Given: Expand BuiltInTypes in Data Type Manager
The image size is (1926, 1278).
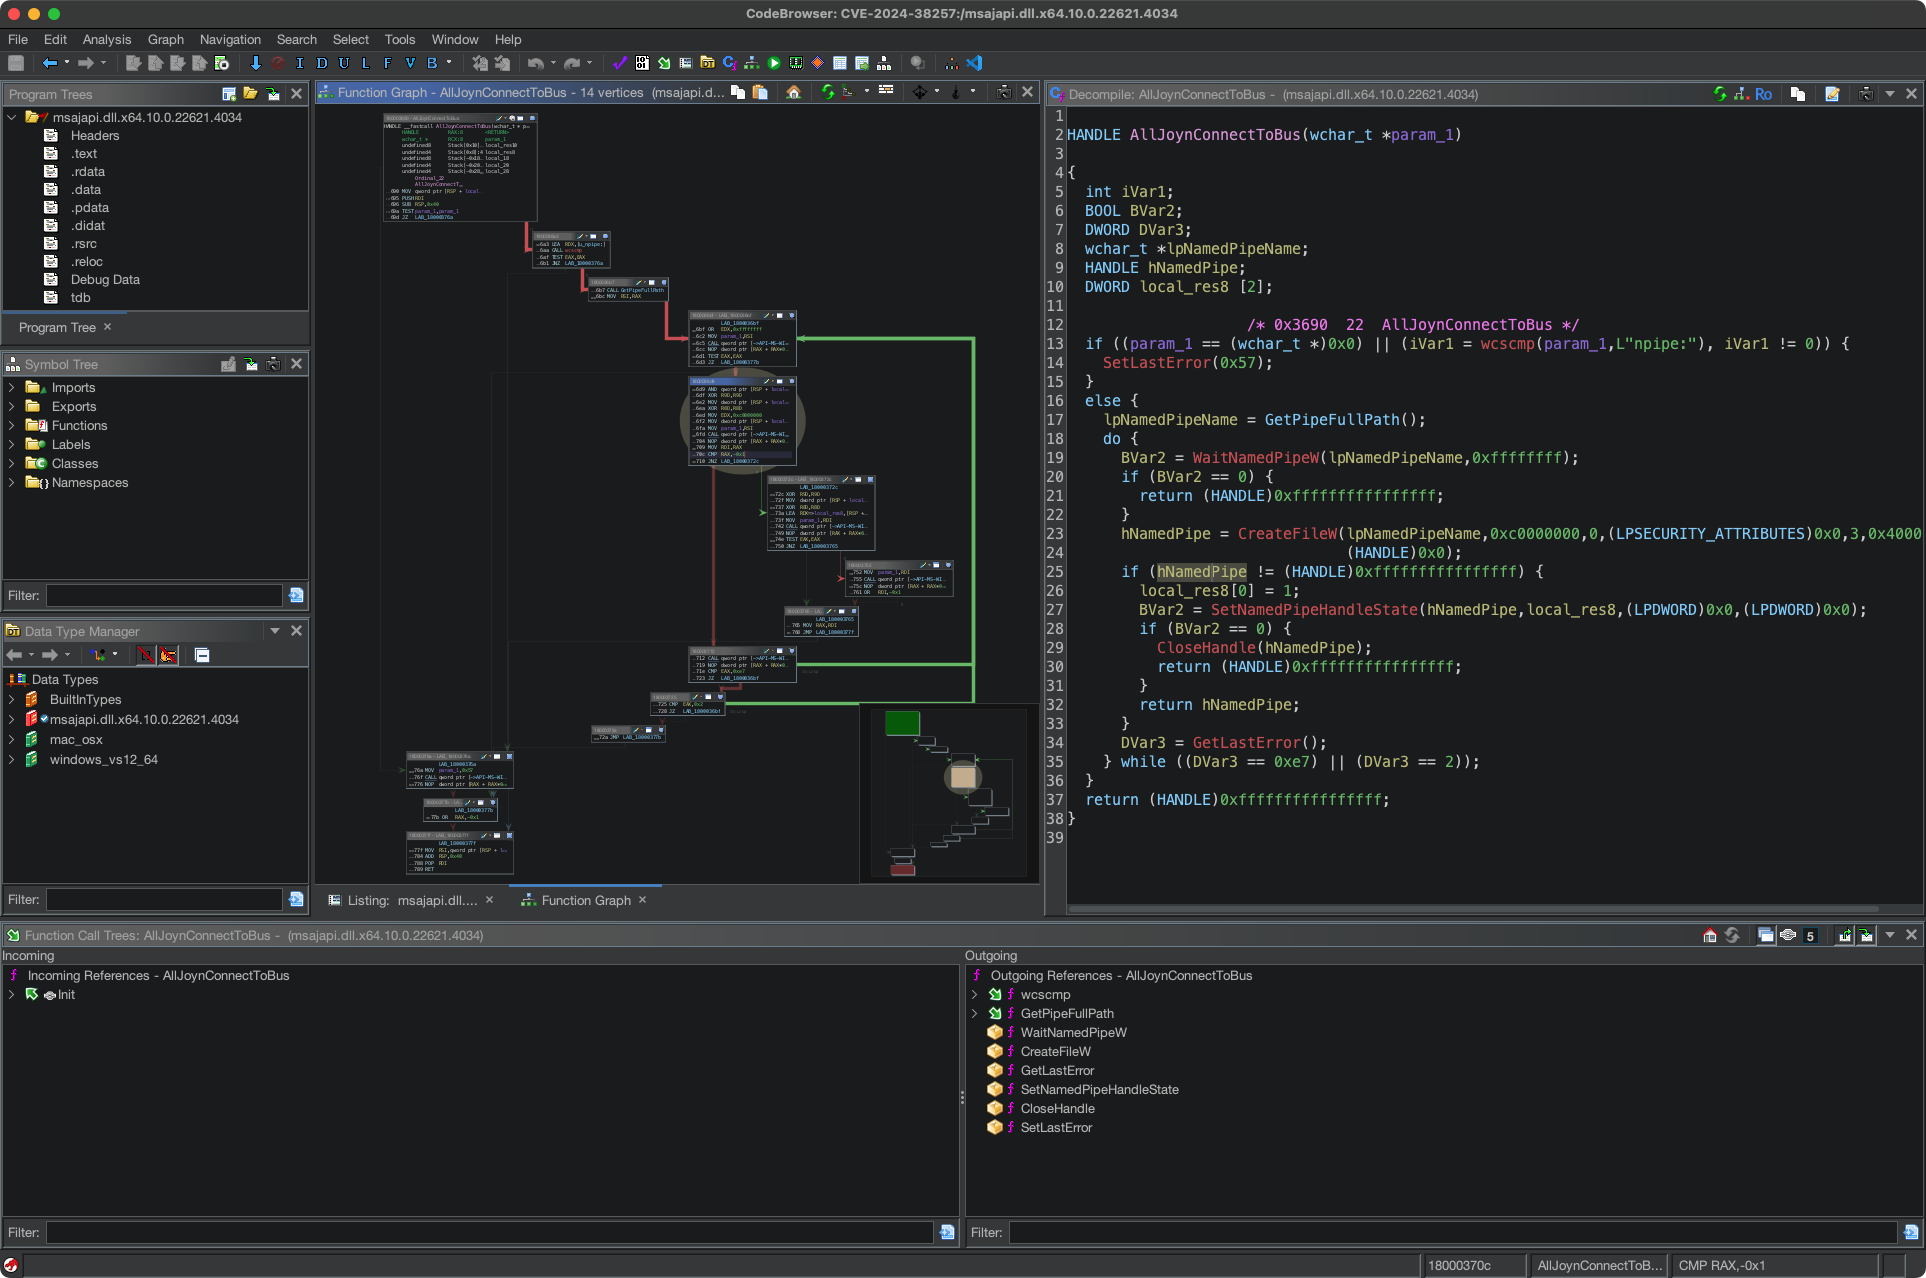Looking at the screenshot, I should pyautogui.click(x=11, y=699).
